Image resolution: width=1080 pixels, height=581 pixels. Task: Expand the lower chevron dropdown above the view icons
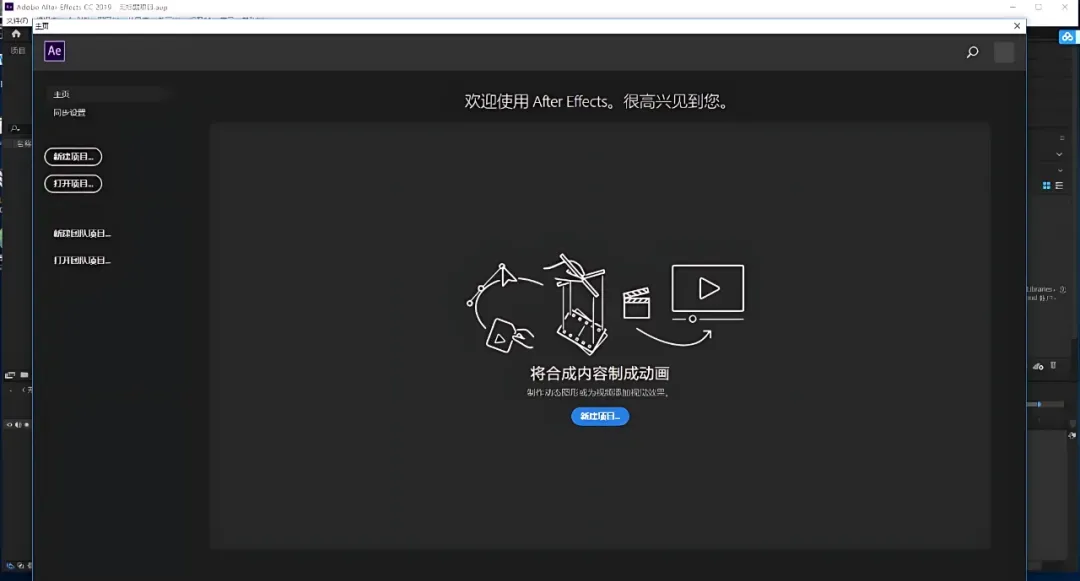(1060, 170)
